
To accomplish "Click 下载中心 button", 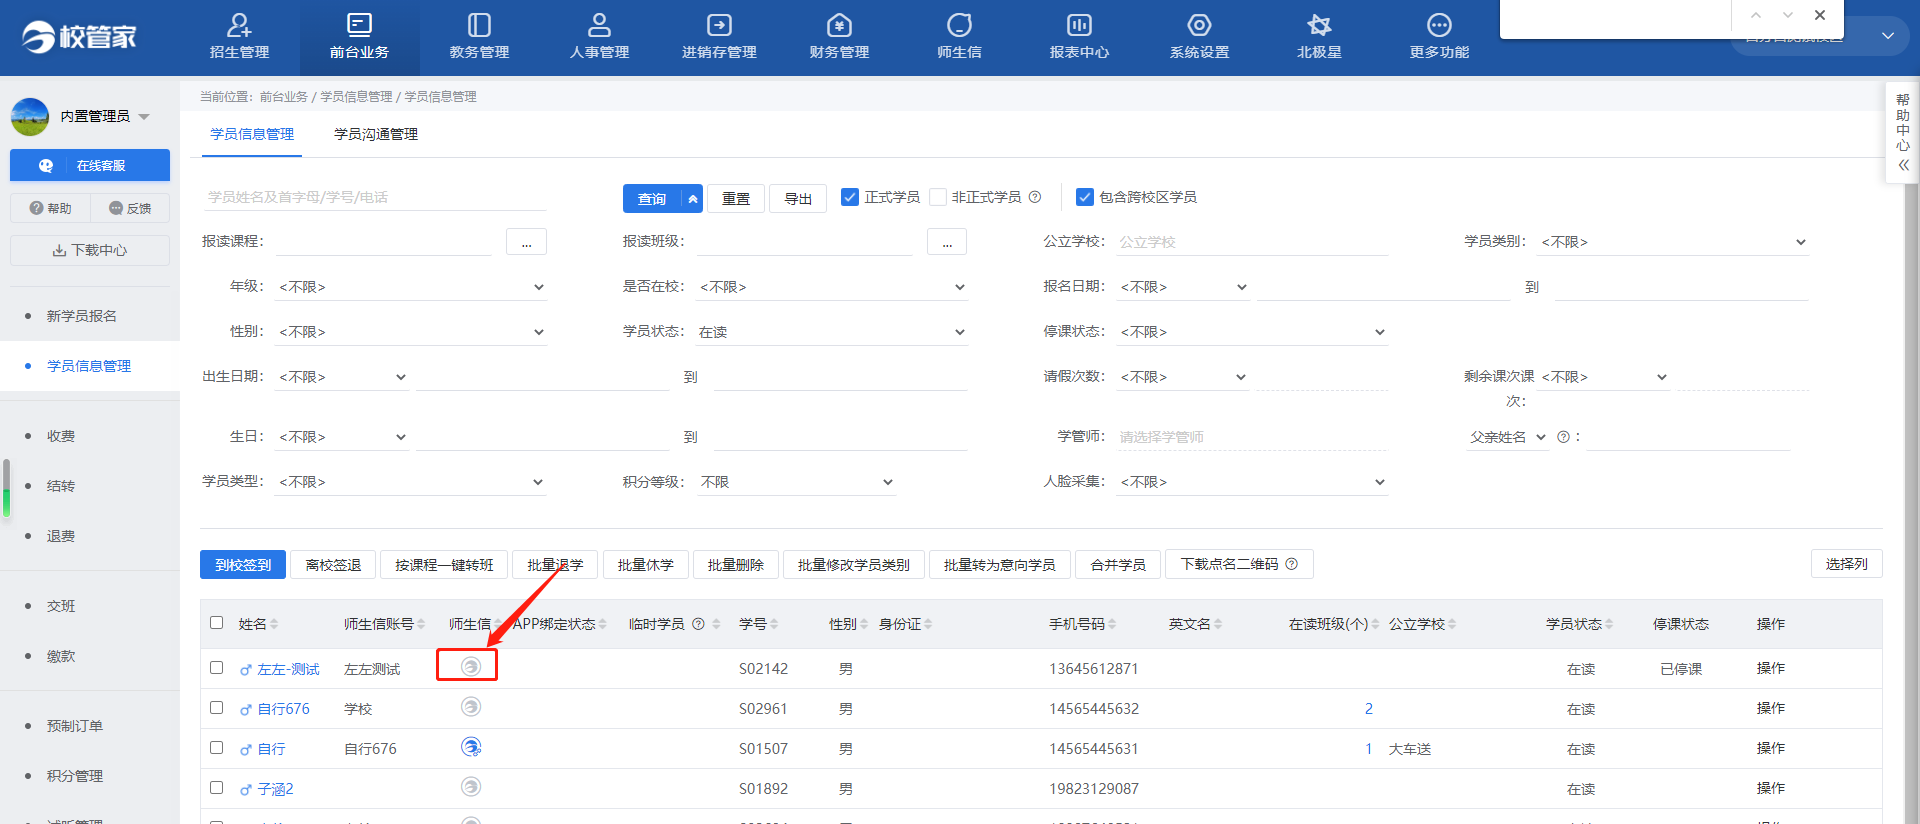I will point(90,250).
